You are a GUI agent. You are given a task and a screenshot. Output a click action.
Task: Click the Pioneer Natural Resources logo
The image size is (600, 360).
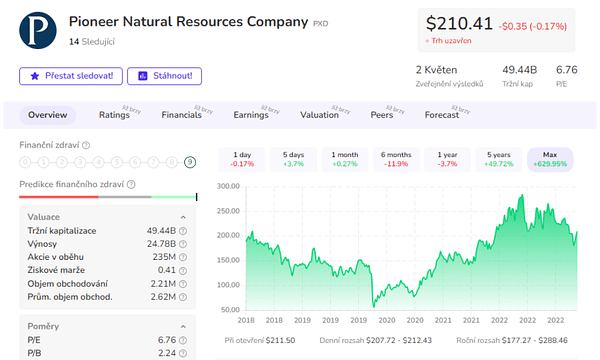pos(38,30)
